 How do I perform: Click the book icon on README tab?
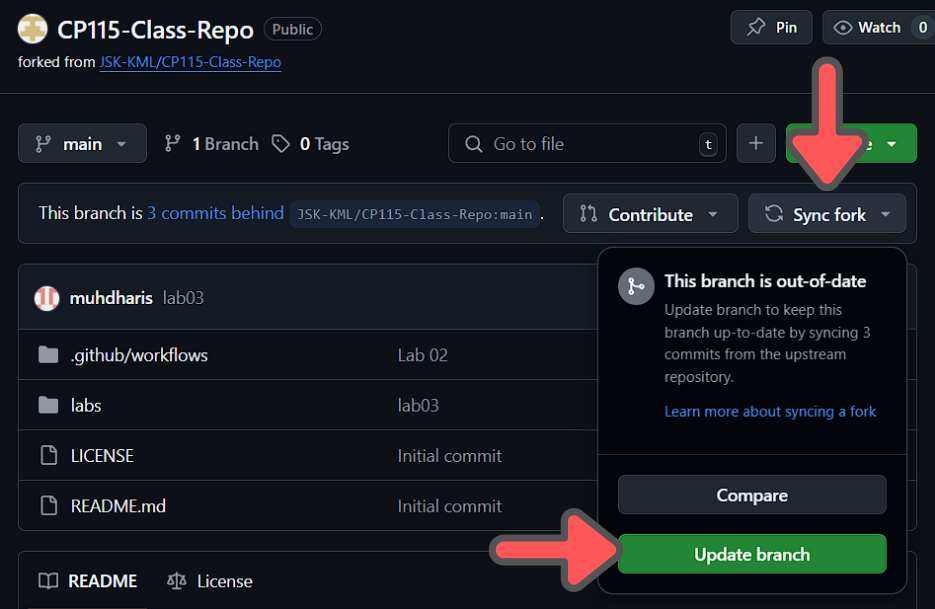click(x=48, y=581)
